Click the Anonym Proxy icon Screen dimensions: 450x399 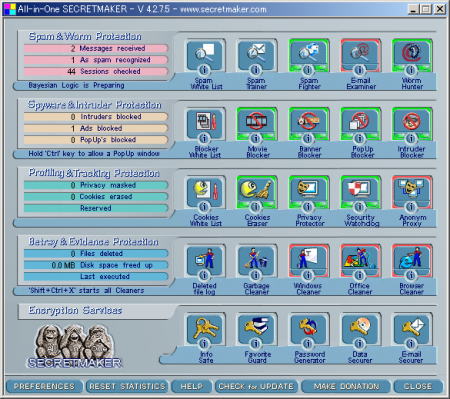(x=412, y=191)
